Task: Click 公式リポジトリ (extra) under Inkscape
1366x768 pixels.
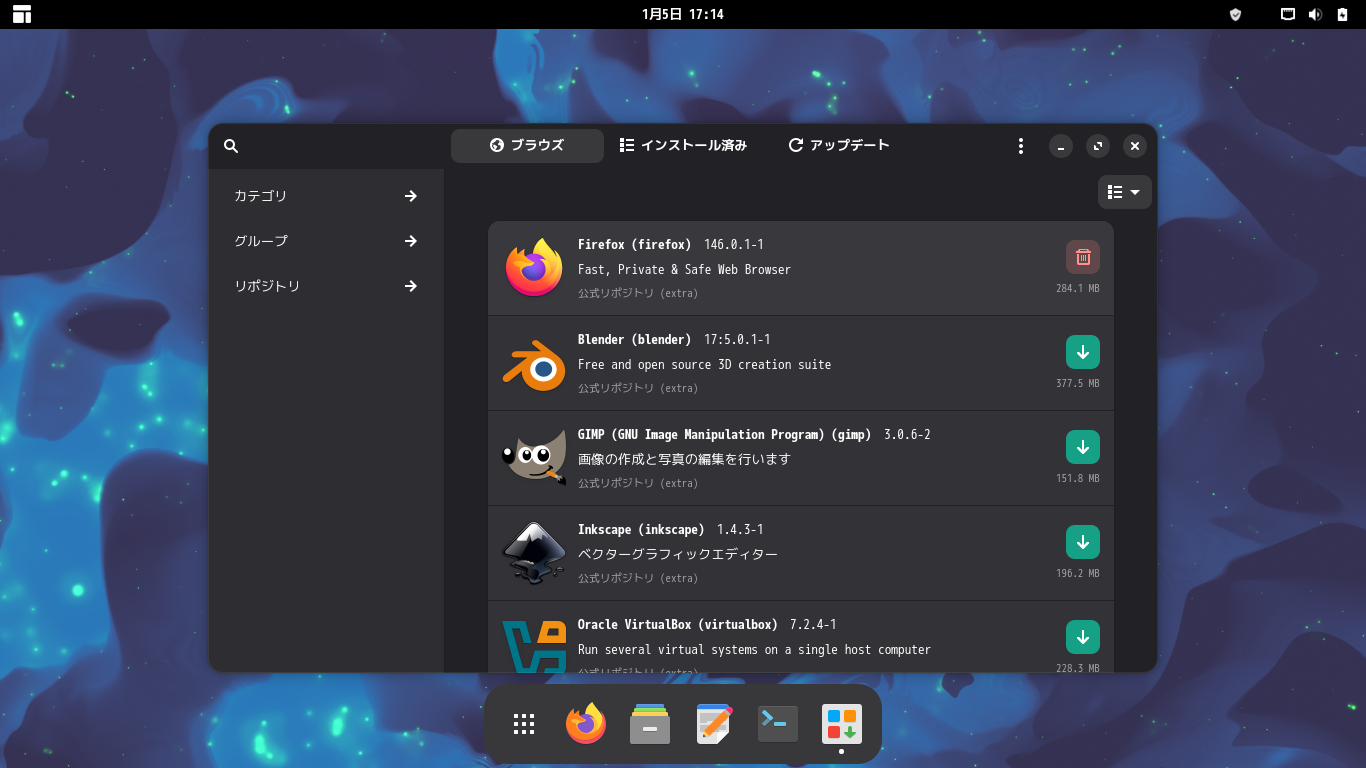Action: click(638, 579)
